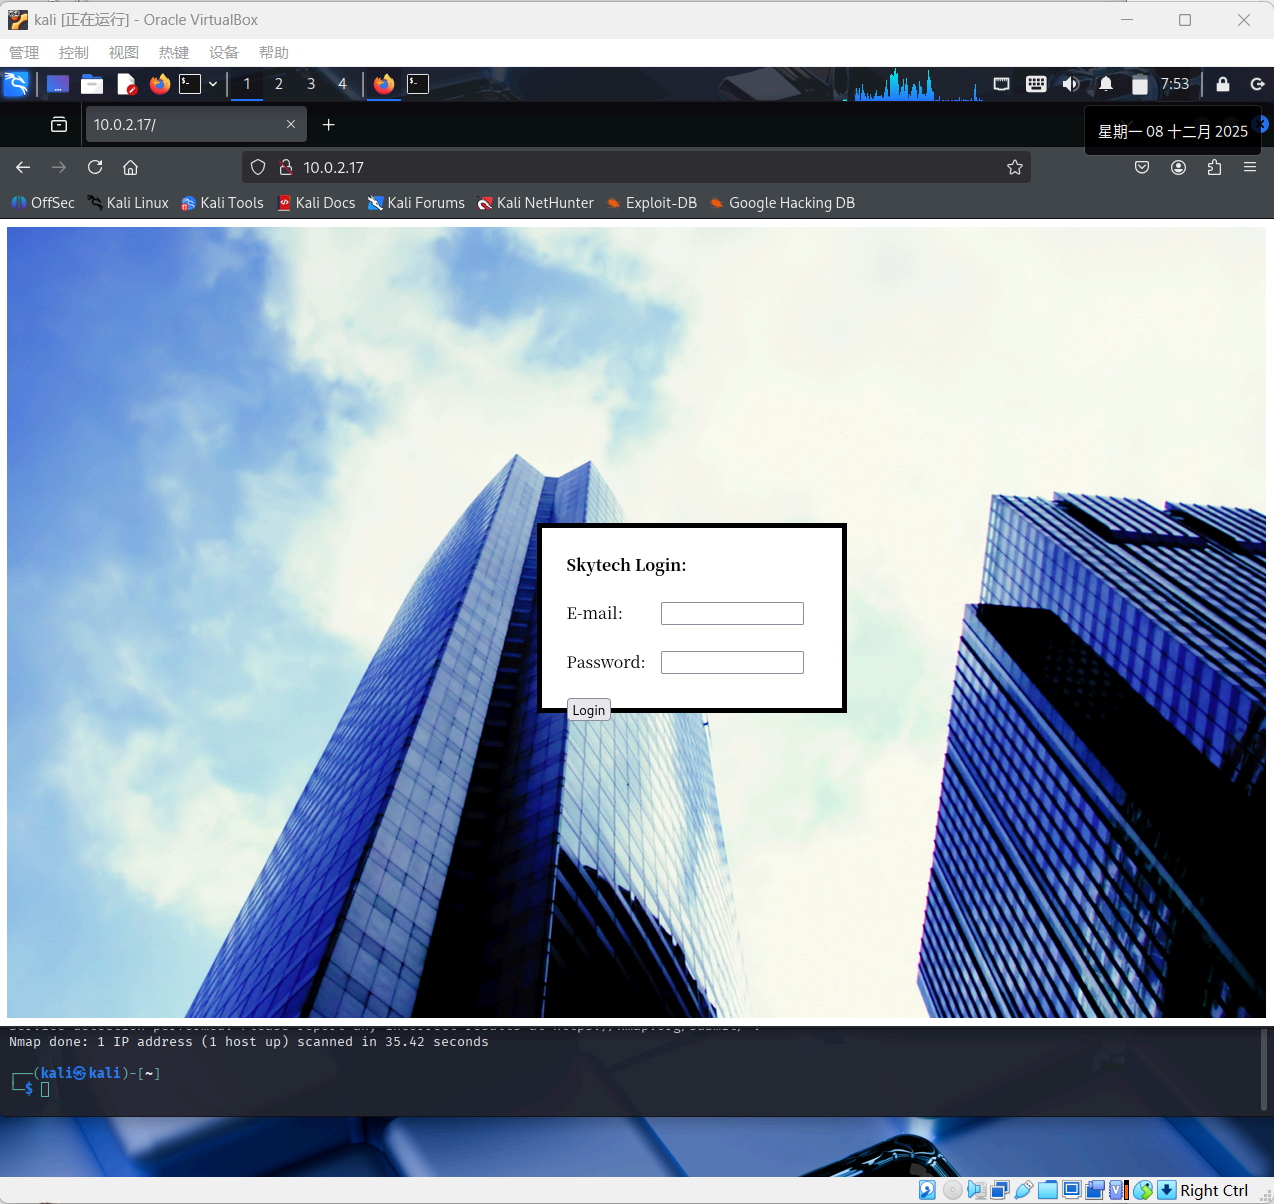Expand the terminal launcher dropdown arrow
Image resolution: width=1274 pixels, height=1204 pixels.
(213, 84)
